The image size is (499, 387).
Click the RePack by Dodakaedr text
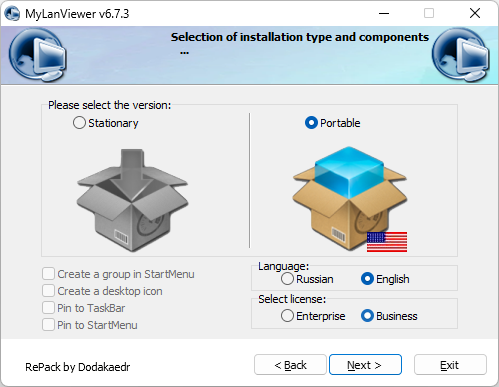click(78, 367)
